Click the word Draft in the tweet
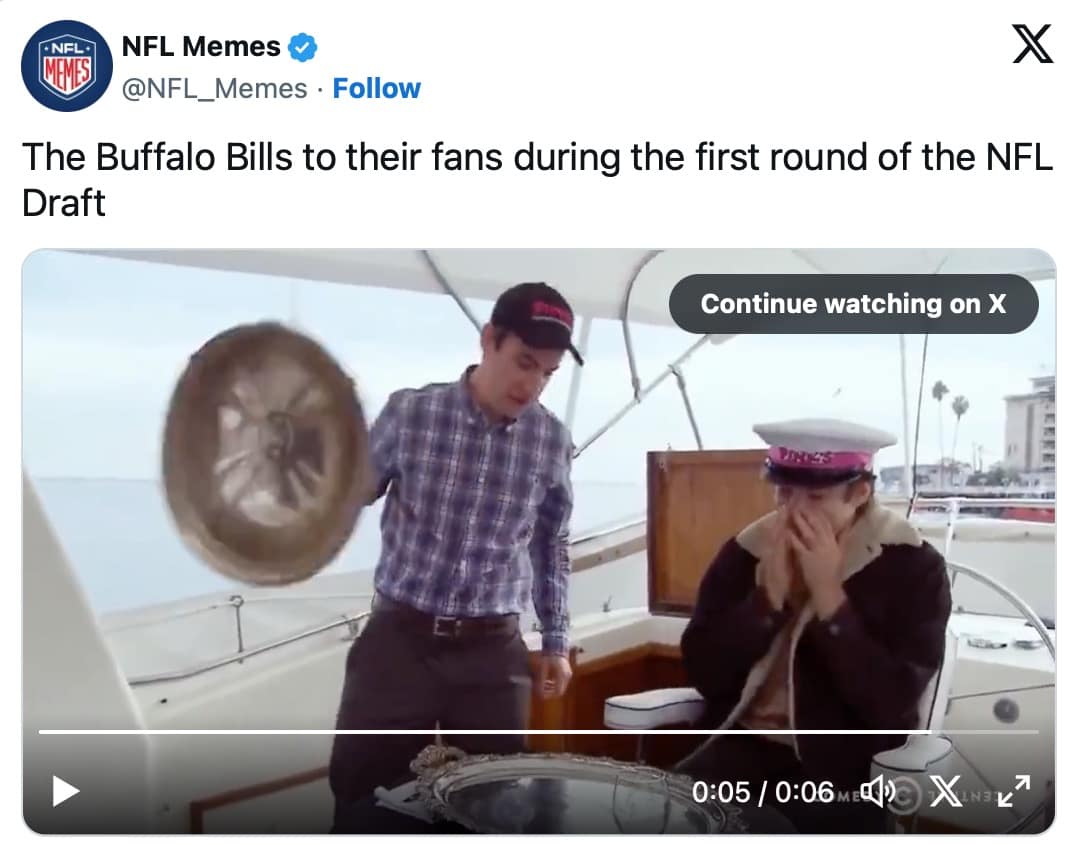 point(63,202)
